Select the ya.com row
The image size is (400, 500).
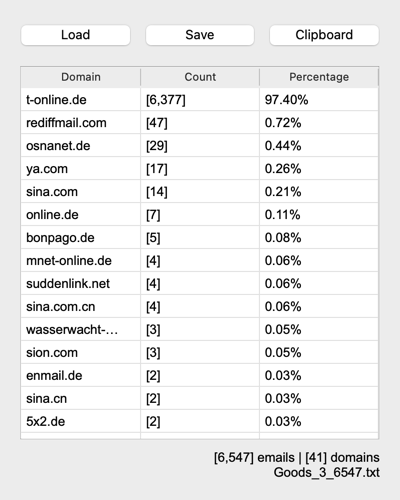(200, 169)
